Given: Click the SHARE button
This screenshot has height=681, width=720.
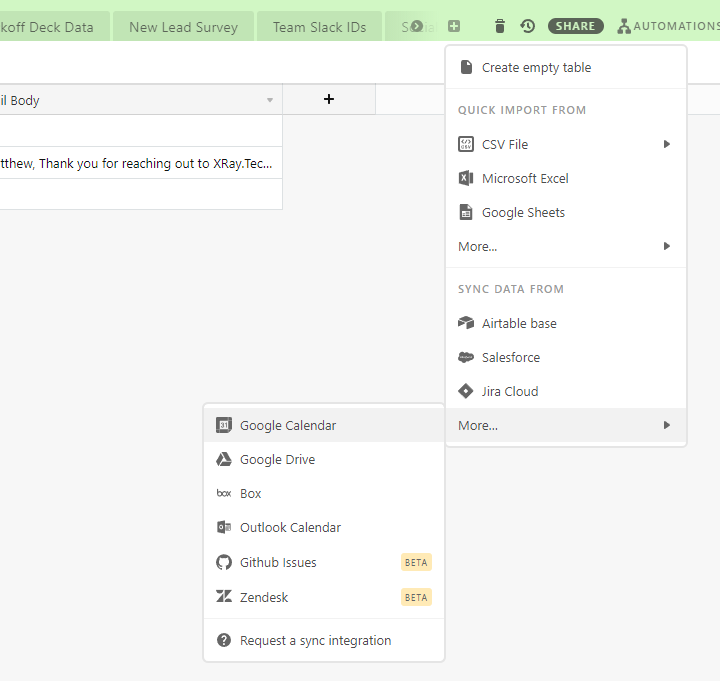Looking at the screenshot, I should (x=575, y=26).
